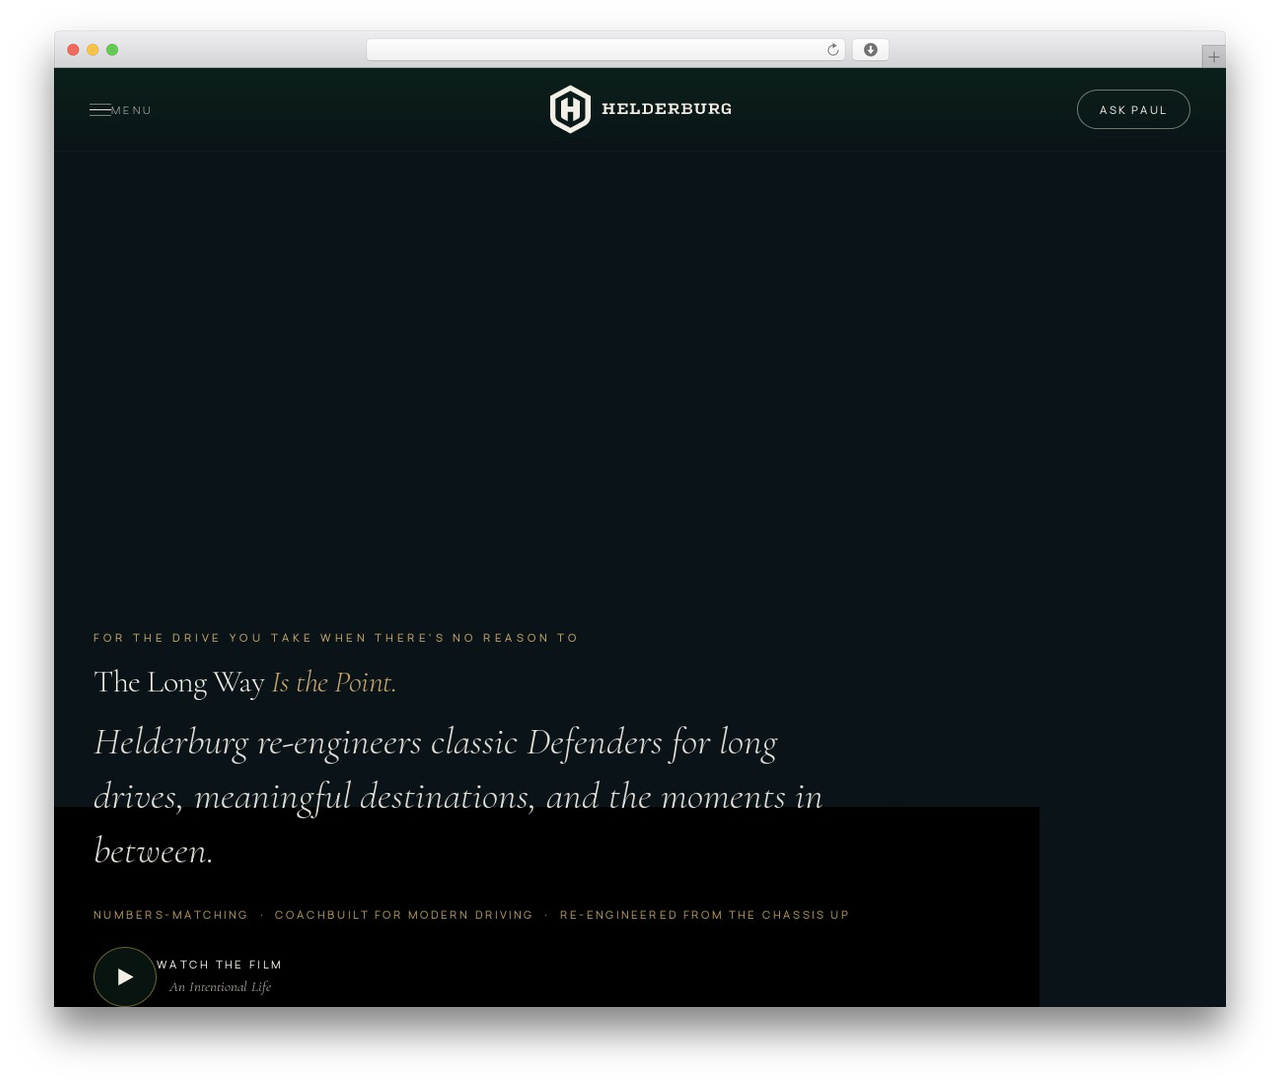Image resolution: width=1280 pixels, height=1084 pixels.
Task: Play the film with the play button
Action: pyautogui.click(x=125, y=976)
